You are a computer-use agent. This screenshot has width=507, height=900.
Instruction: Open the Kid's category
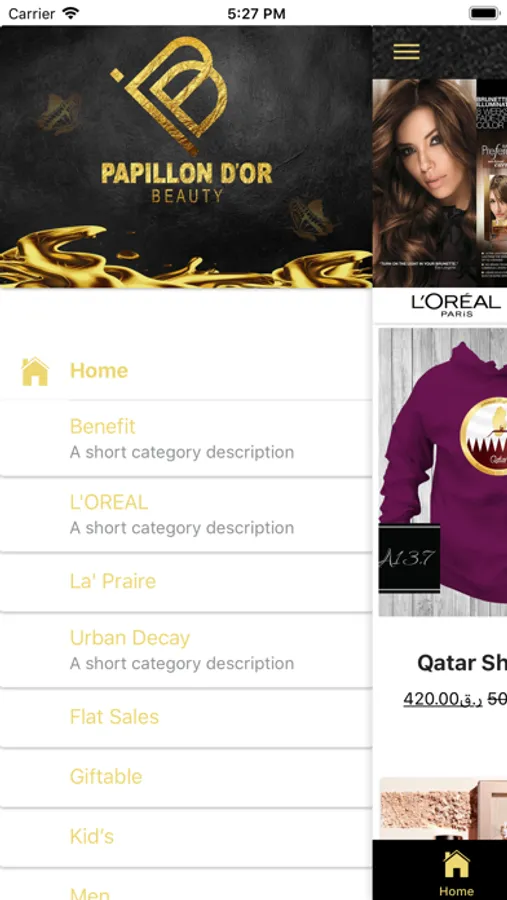pos(186,836)
